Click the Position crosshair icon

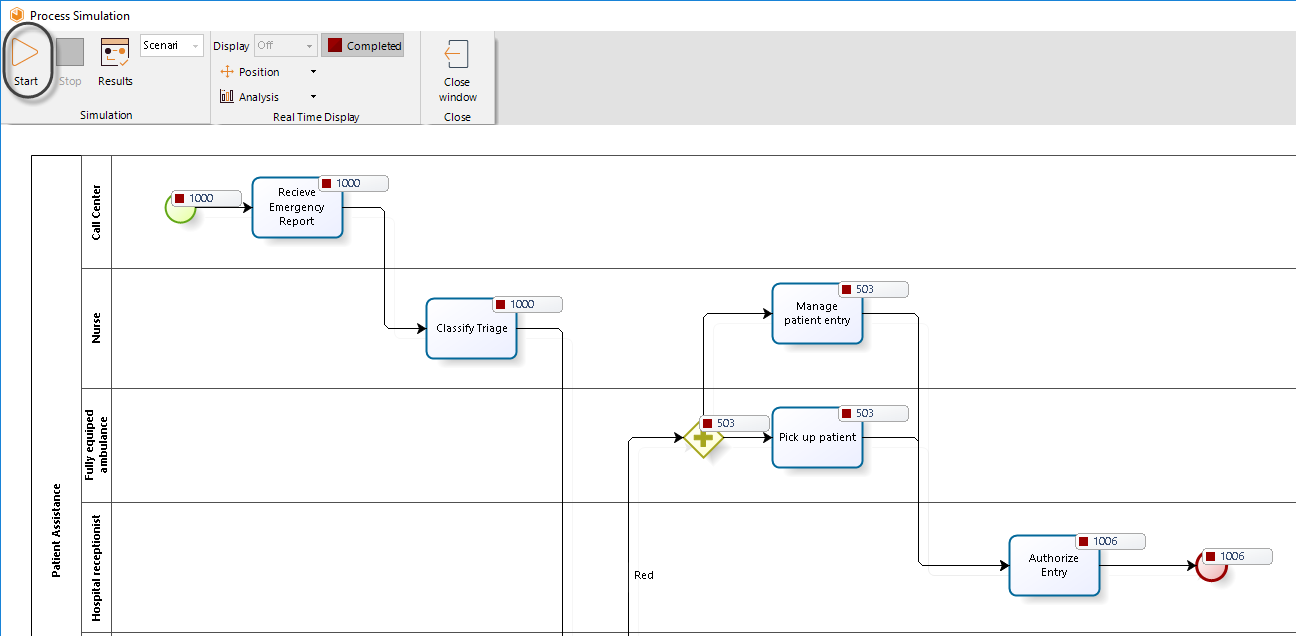coord(227,72)
